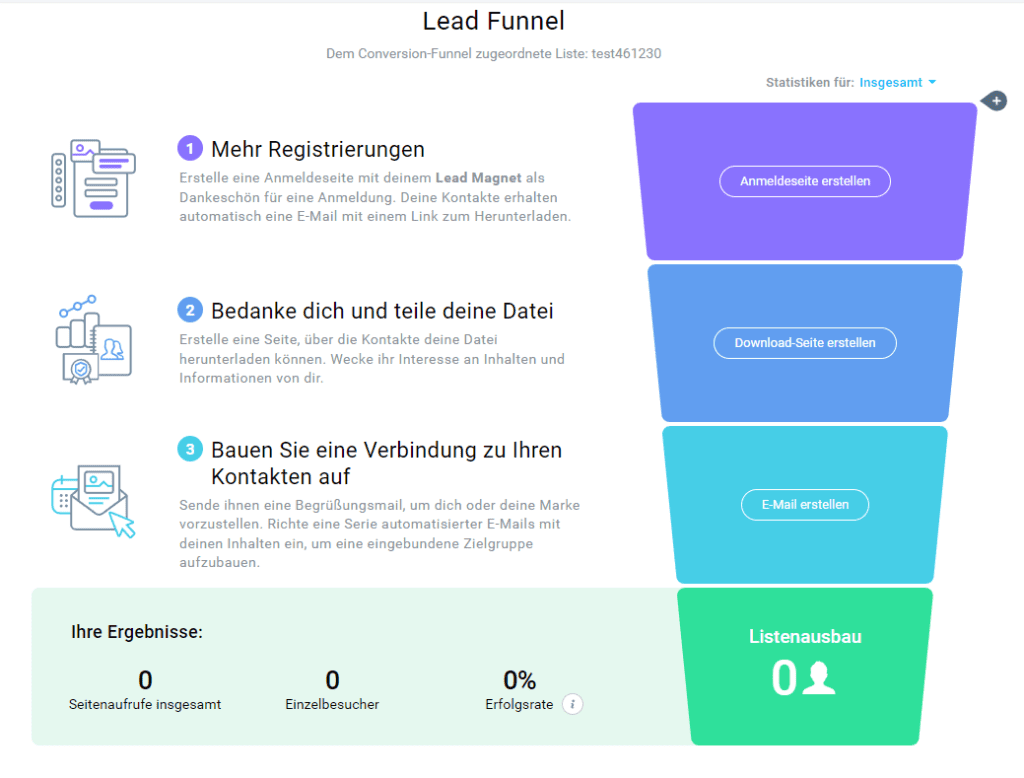Click the envelope email illustration icon
This screenshot has width=1024, height=778.
93,501
